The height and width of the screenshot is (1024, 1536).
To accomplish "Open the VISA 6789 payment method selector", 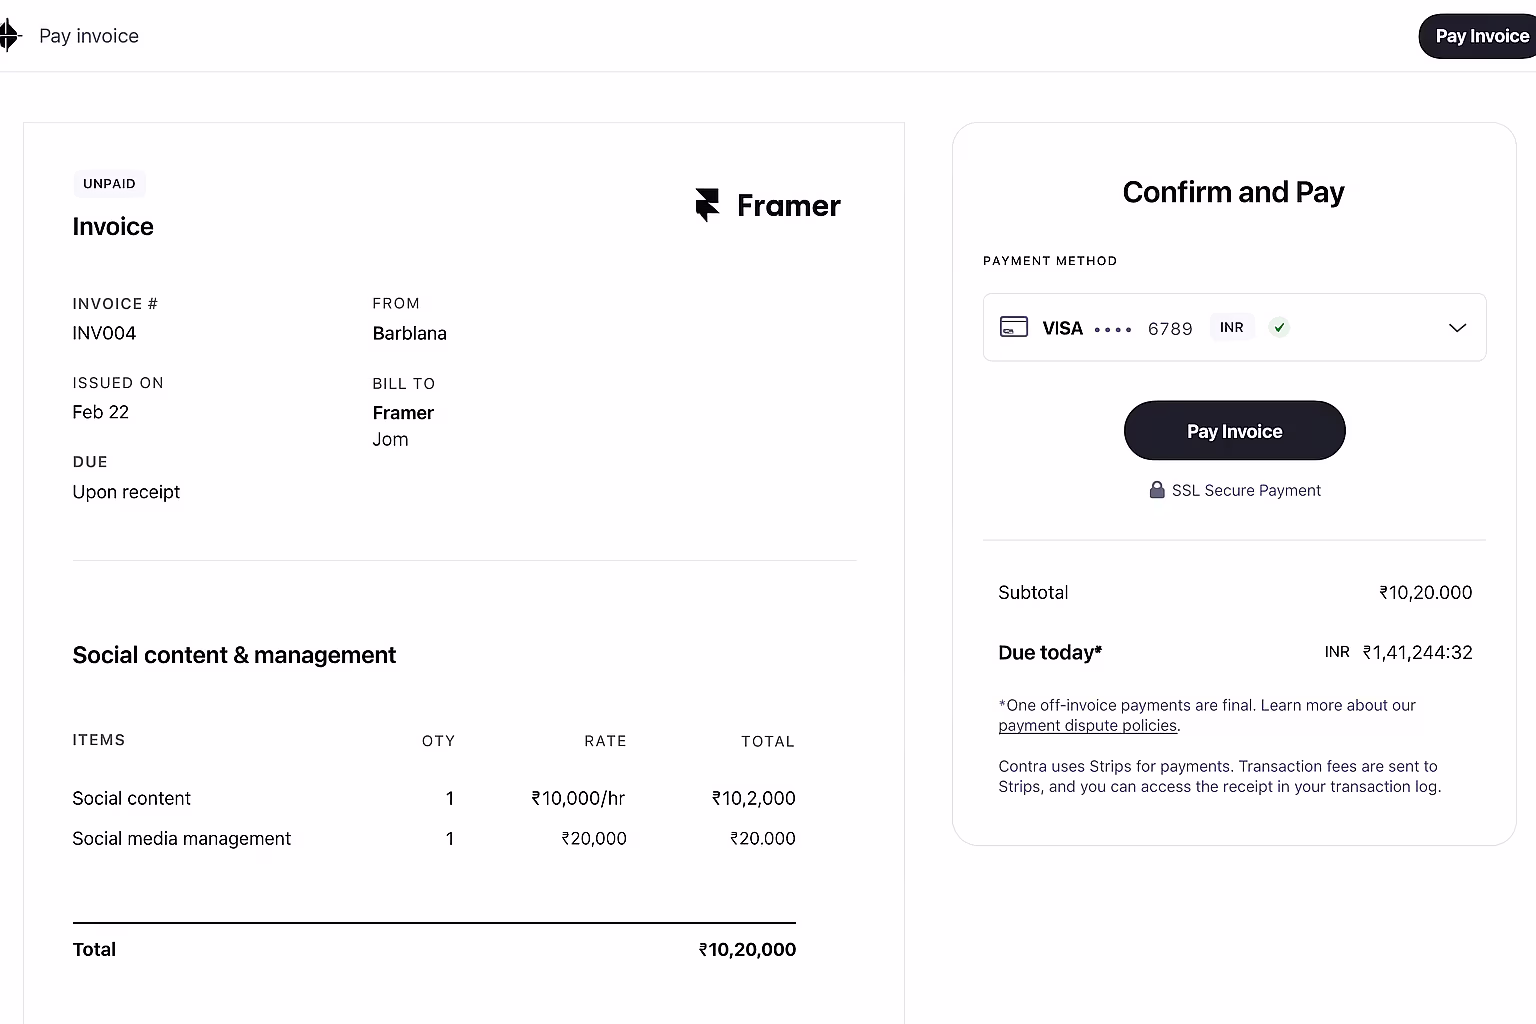I will tap(1234, 327).
